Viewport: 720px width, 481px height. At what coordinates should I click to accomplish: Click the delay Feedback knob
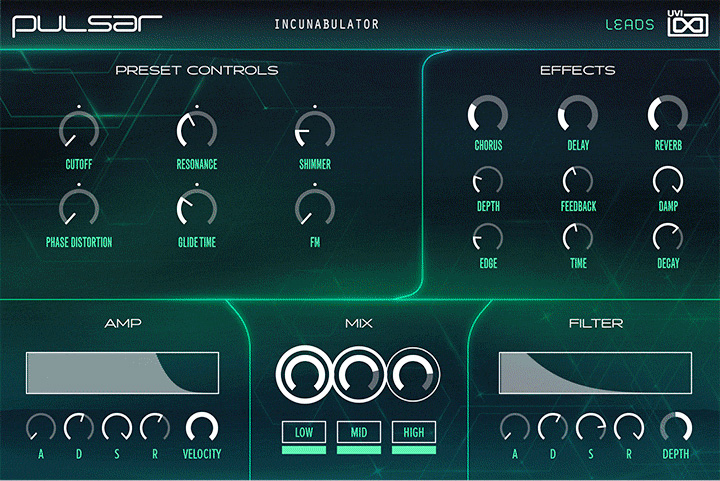pos(578,180)
